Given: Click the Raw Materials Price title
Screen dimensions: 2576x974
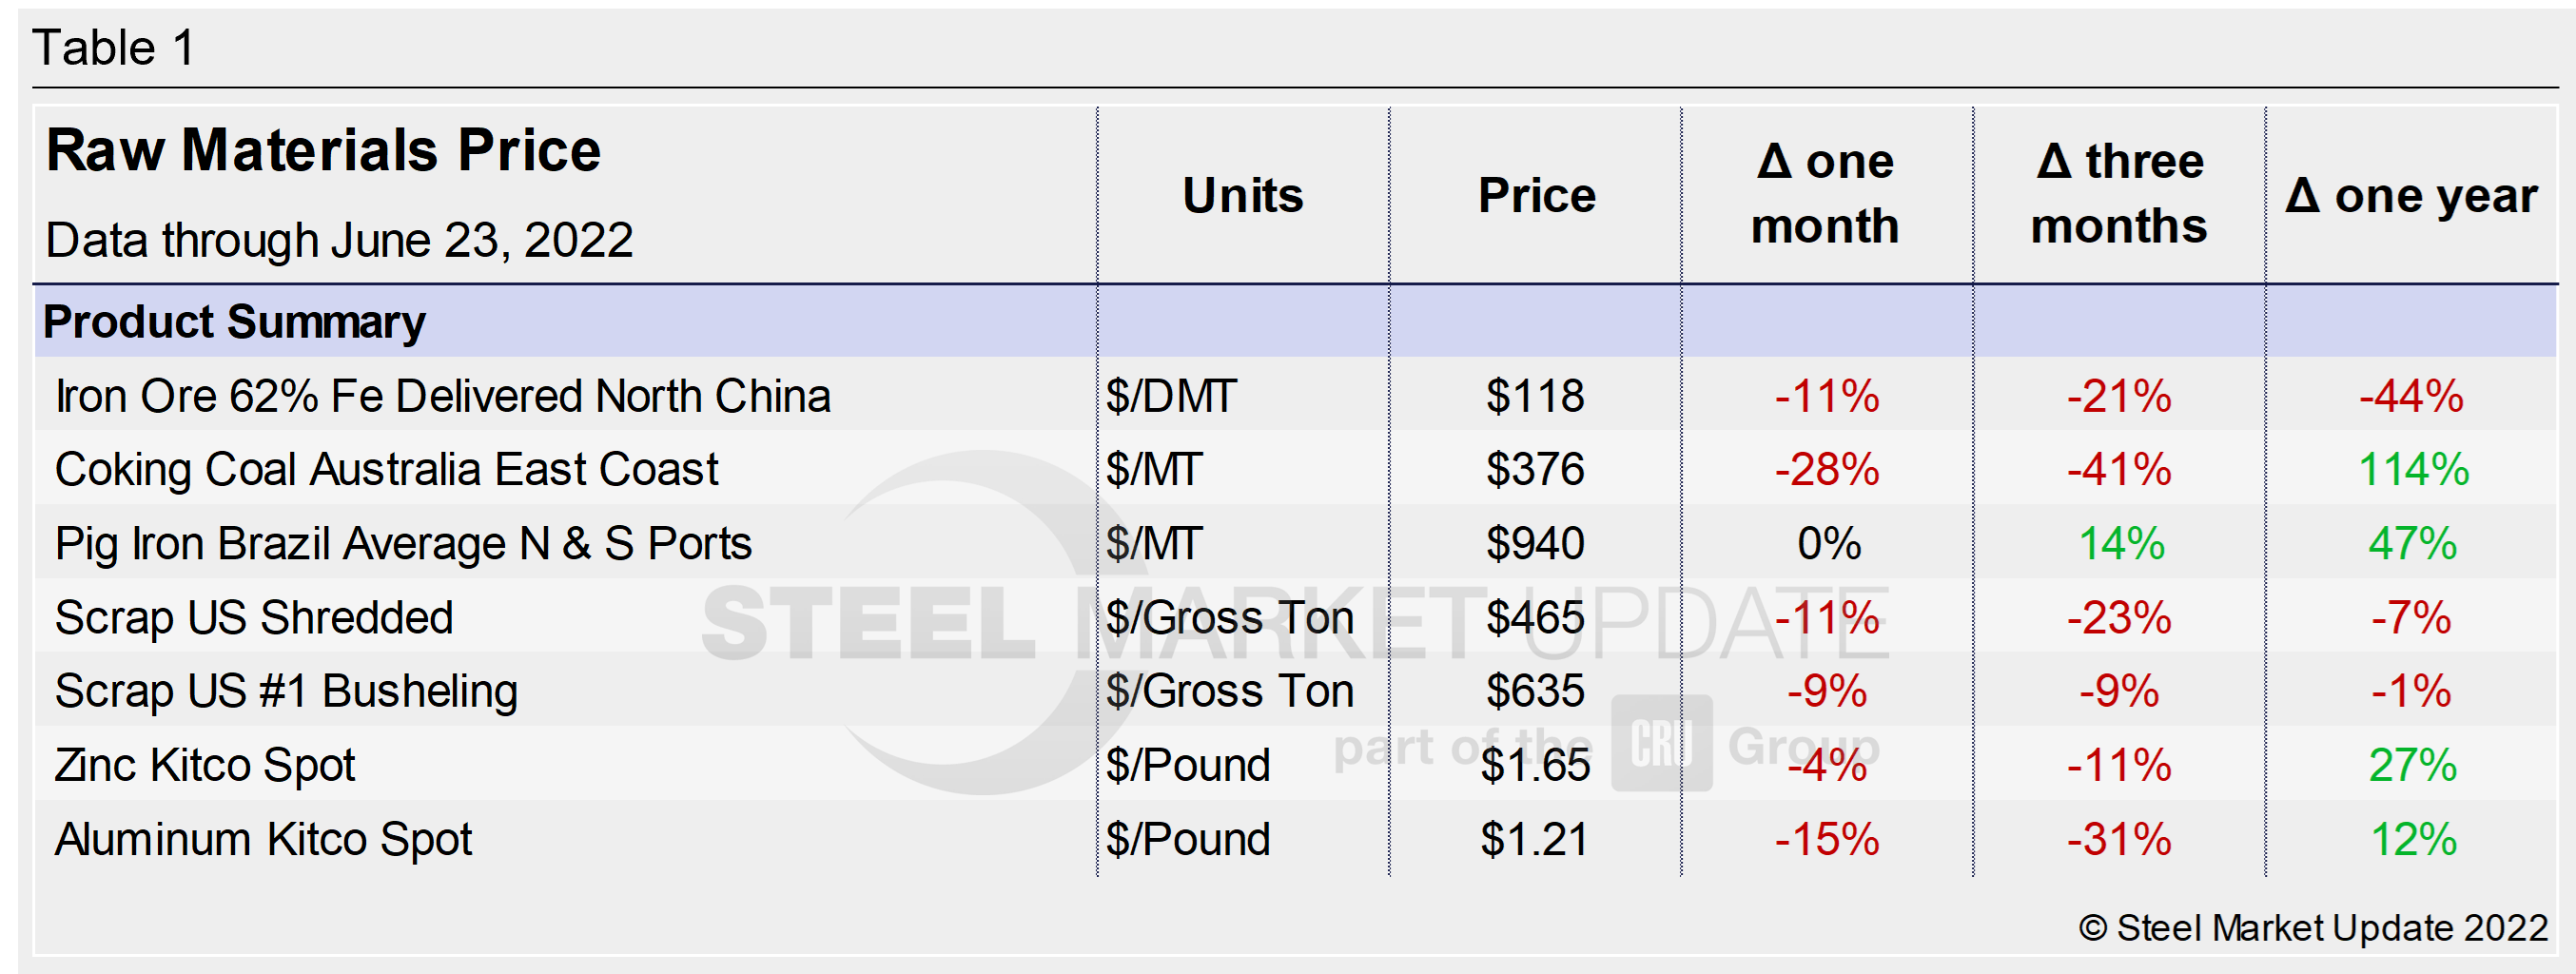Looking at the screenshot, I should pyautogui.click(x=323, y=151).
